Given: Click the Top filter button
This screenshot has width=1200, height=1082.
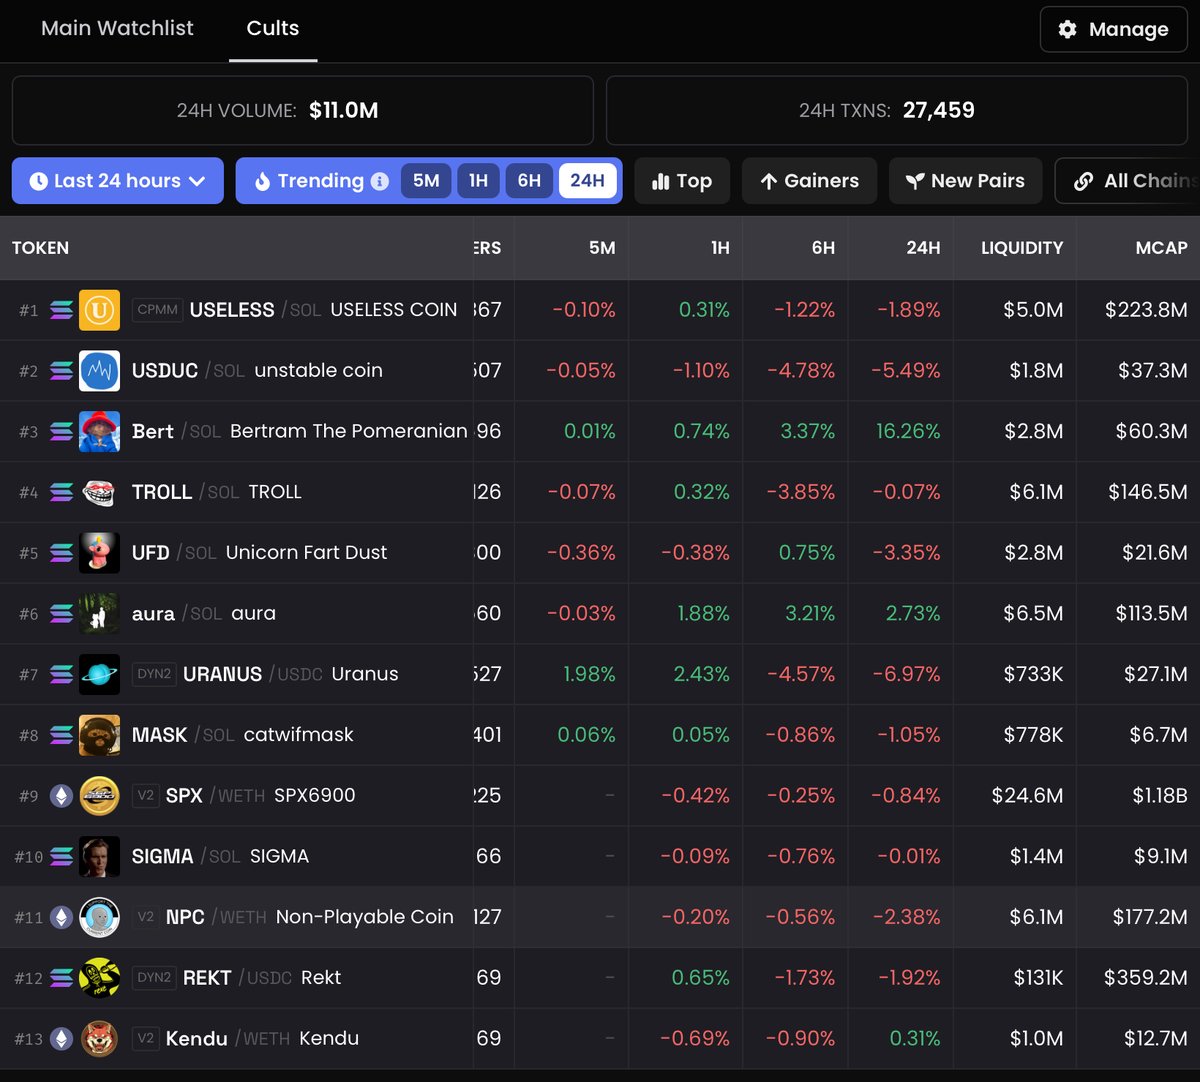Looking at the screenshot, I should point(682,181).
